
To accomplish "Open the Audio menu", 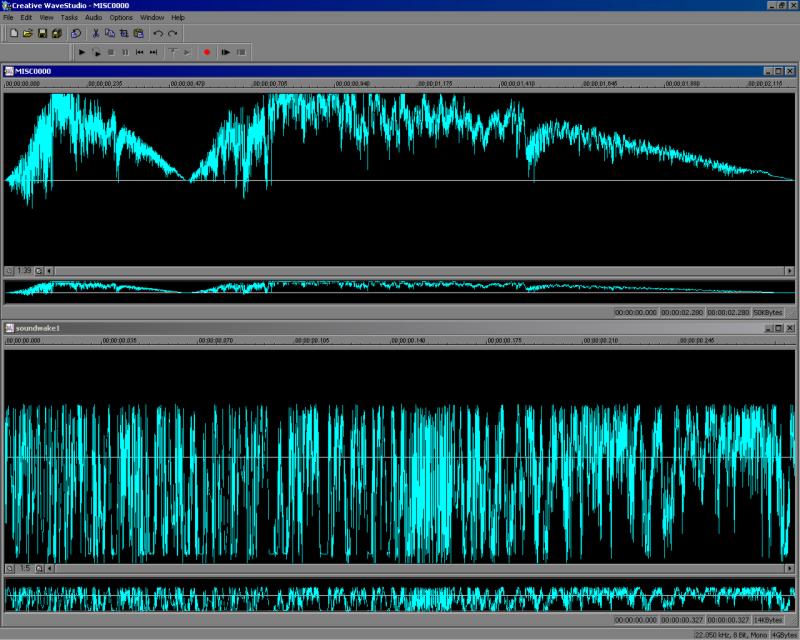I will (x=93, y=17).
